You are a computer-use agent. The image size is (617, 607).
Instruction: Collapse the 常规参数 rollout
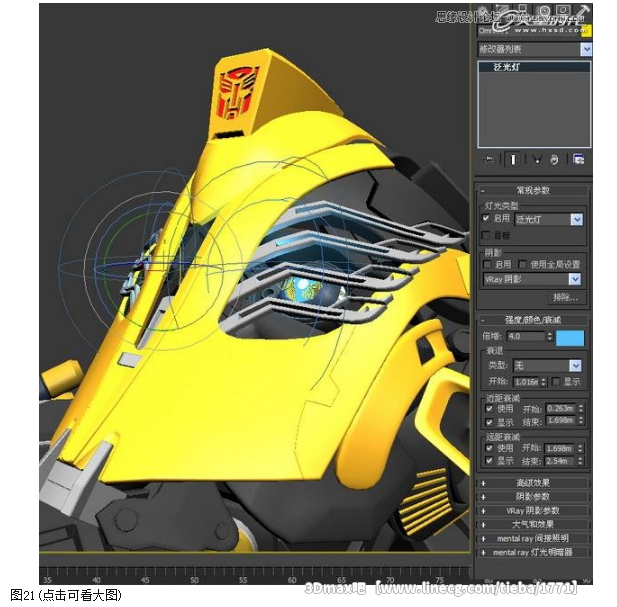533,191
